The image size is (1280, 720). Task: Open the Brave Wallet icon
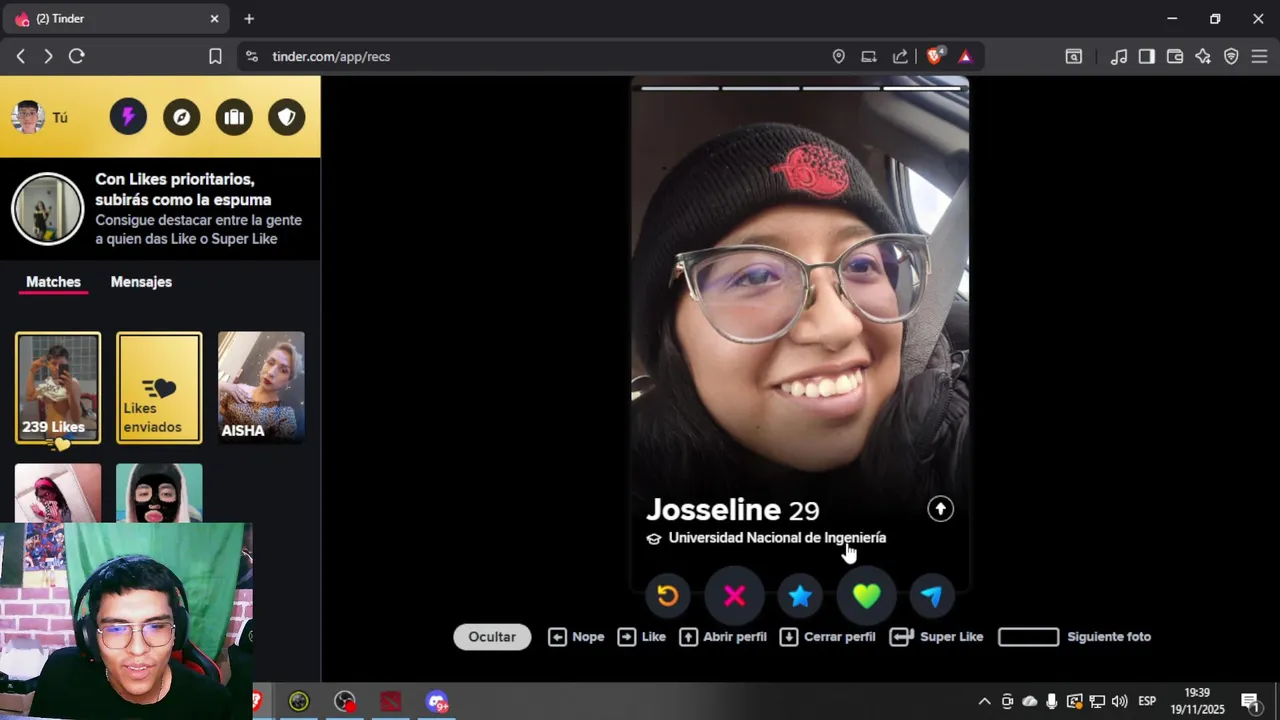[1175, 57]
